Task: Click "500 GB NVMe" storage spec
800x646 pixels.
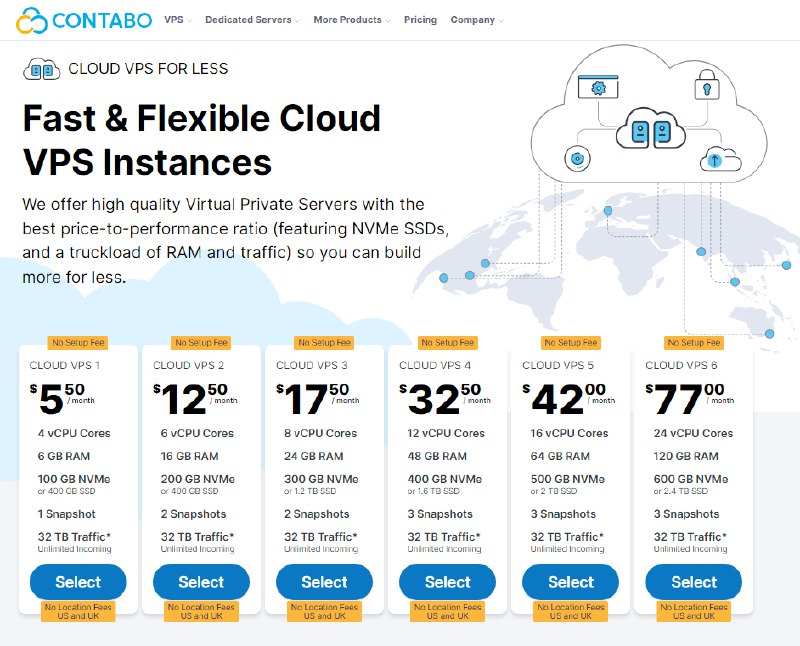Action: click(x=567, y=479)
